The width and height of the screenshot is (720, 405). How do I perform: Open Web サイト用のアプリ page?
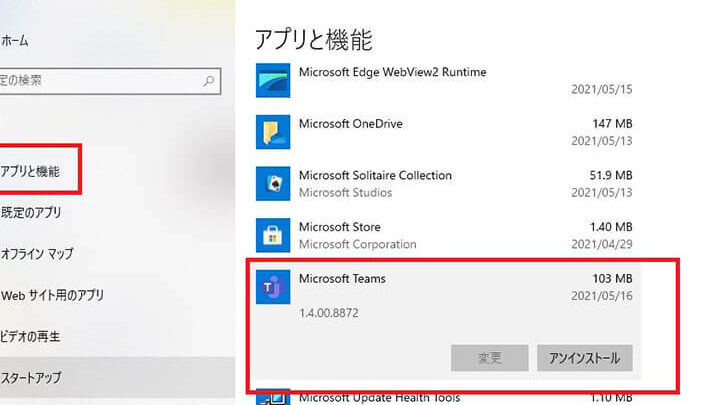[52, 295]
